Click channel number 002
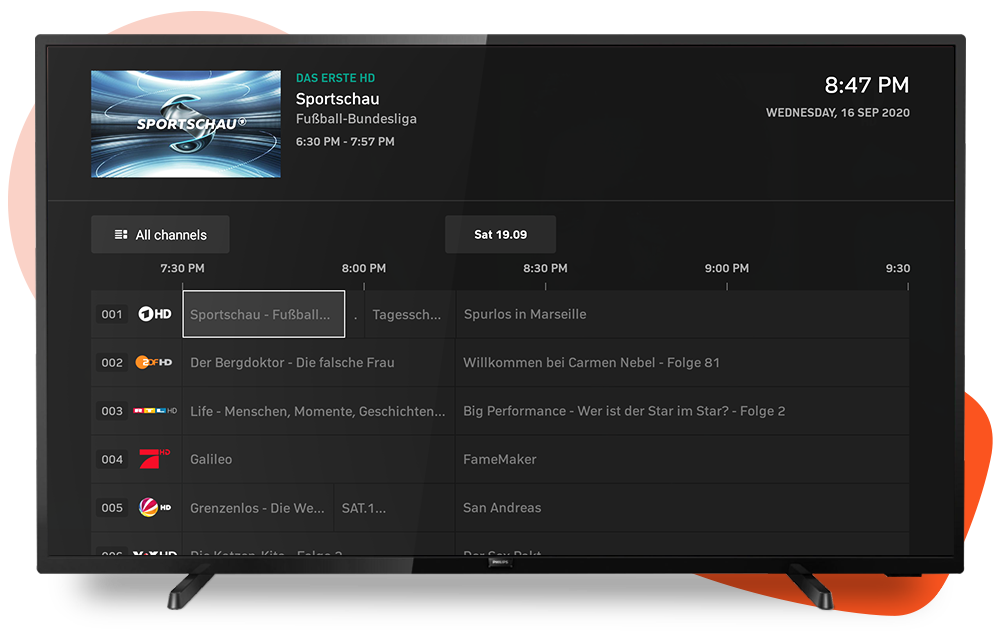 pos(112,362)
